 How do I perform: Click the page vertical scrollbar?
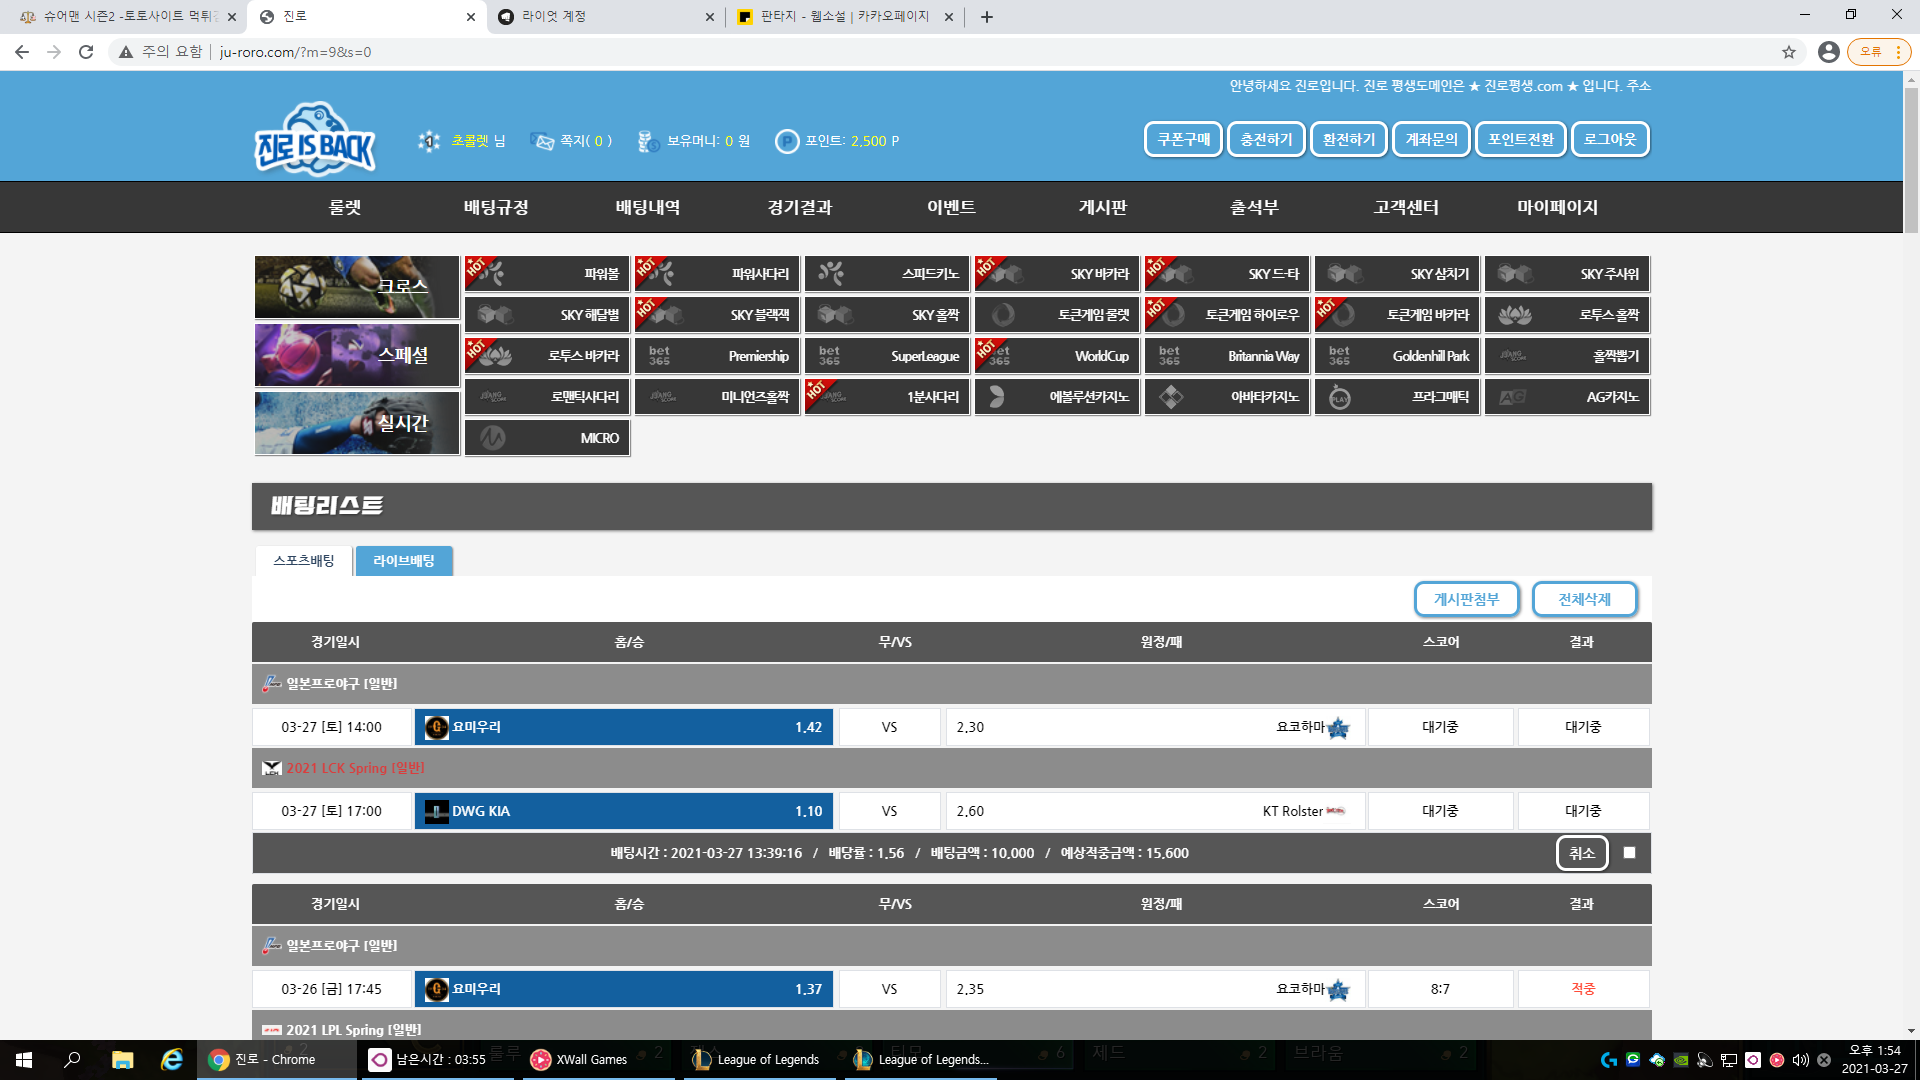coord(1910,160)
